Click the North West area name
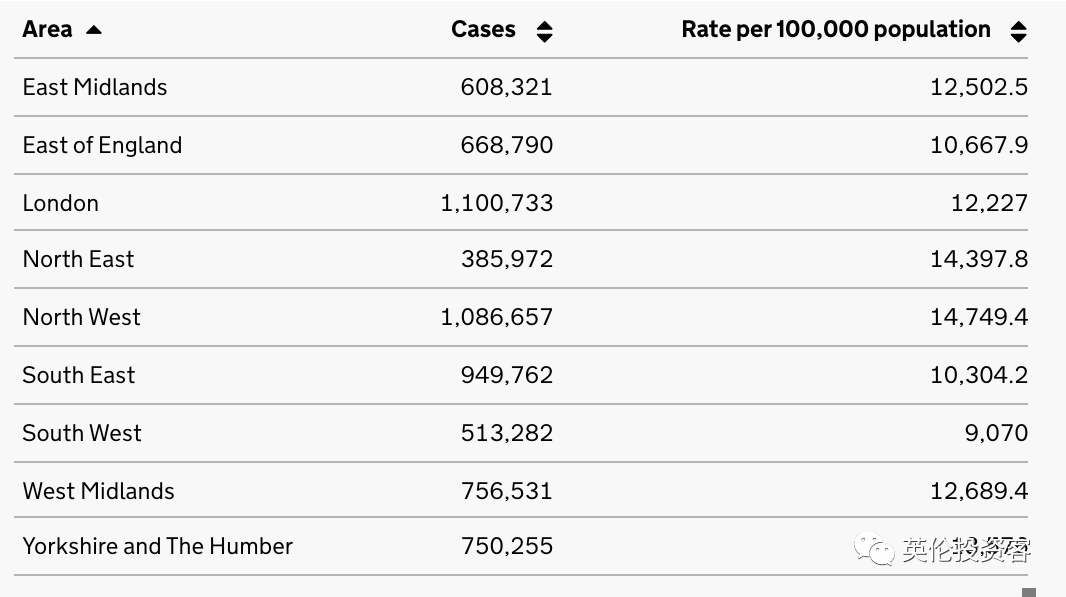This screenshot has height=597, width=1066. tap(82, 317)
